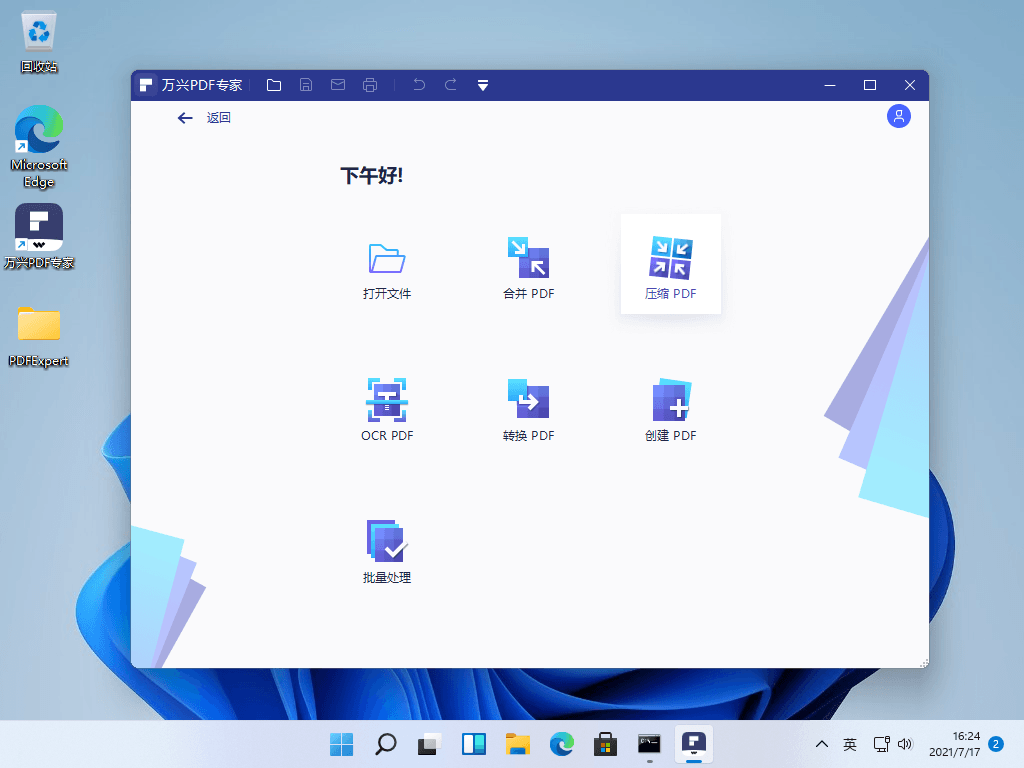This screenshot has height=768, width=1024.
Task: Click the network tray icon
Action: pos(882,744)
